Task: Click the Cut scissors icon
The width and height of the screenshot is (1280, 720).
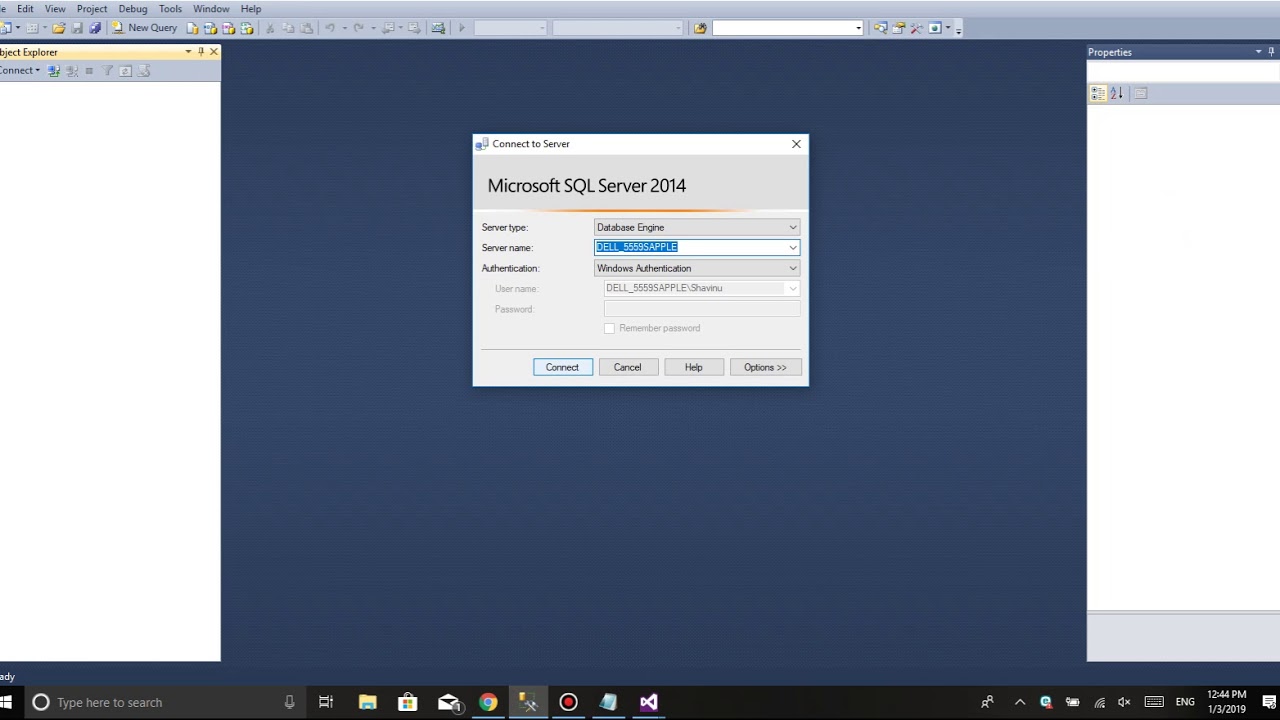Action: point(270,28)
